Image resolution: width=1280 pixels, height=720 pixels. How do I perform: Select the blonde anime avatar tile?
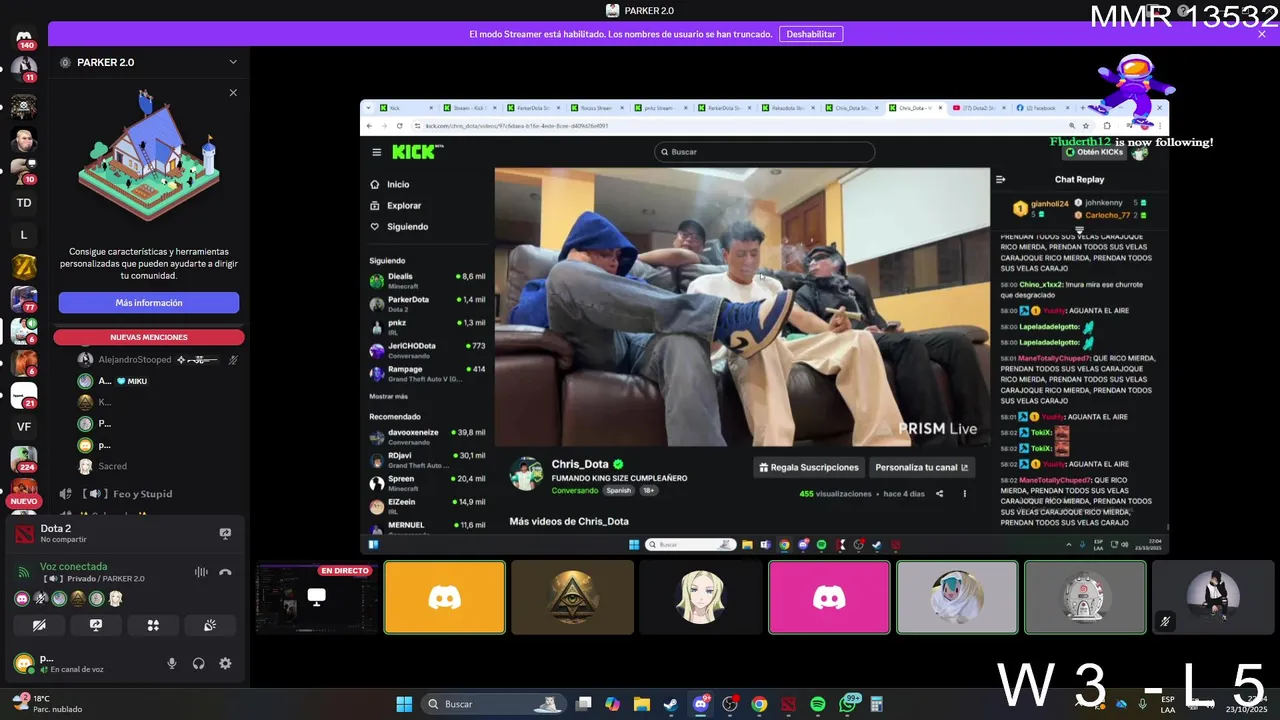tap(700, 598)
